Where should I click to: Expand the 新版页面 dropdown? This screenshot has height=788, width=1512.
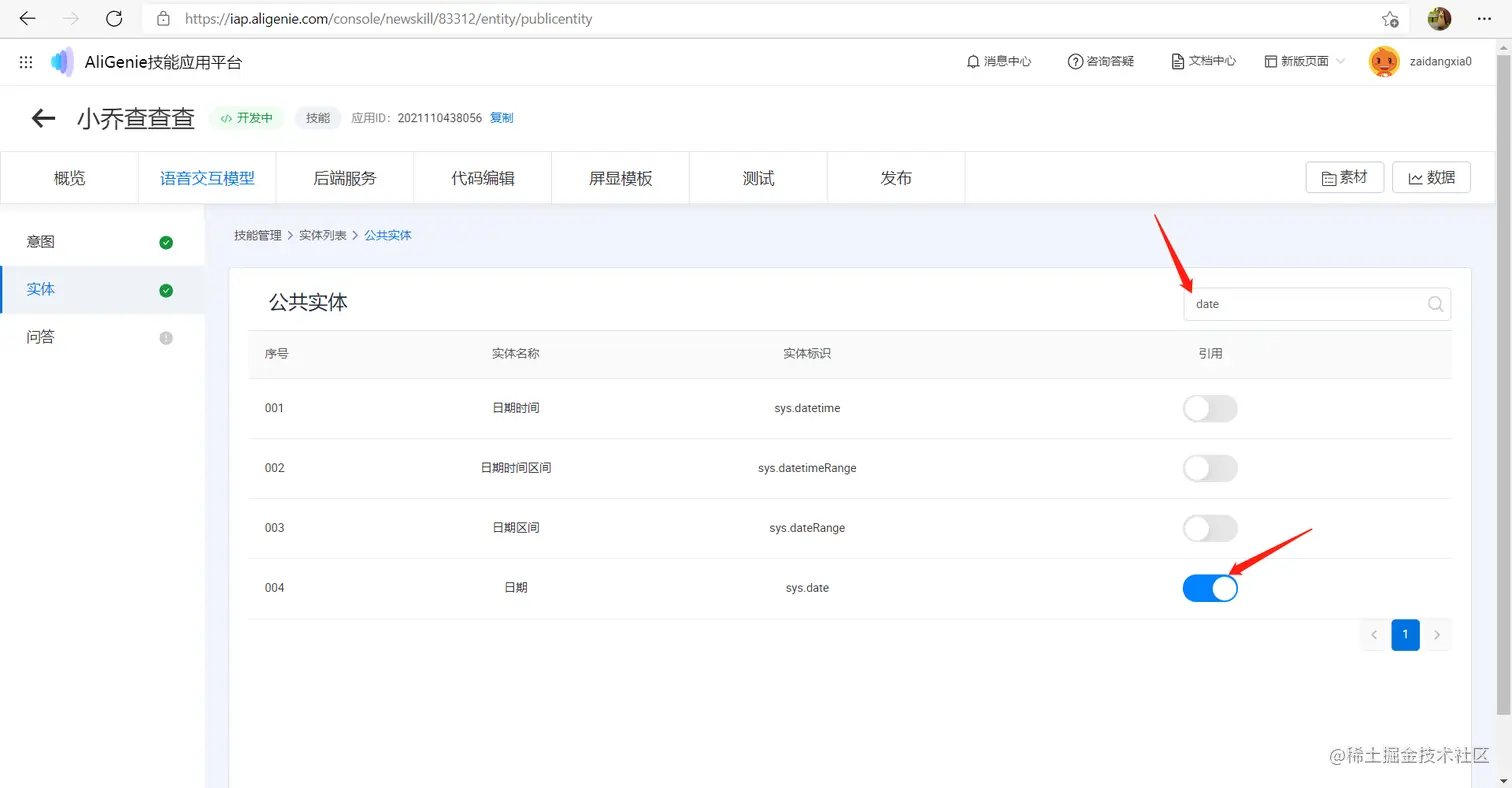pyautogui.click(x=1305, y=61)
